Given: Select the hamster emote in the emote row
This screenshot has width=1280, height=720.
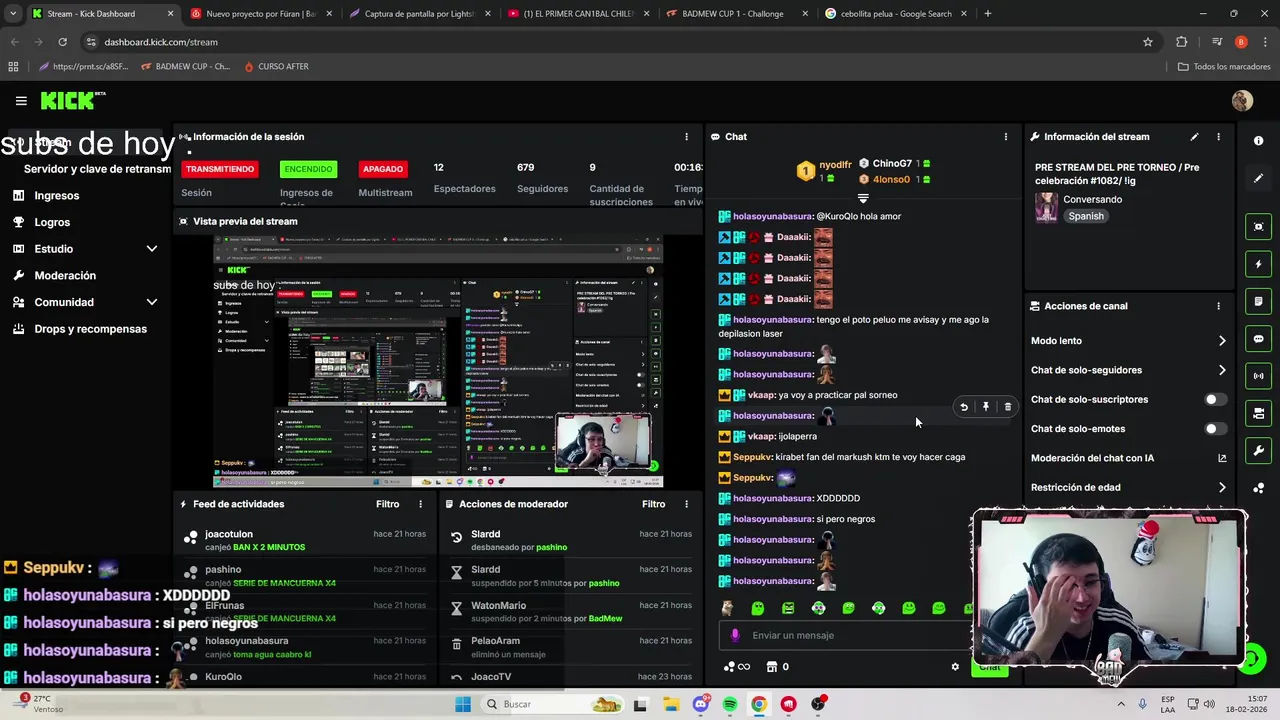Looking at the screenshot, I should pyautogui.click(x=727, y=608).
